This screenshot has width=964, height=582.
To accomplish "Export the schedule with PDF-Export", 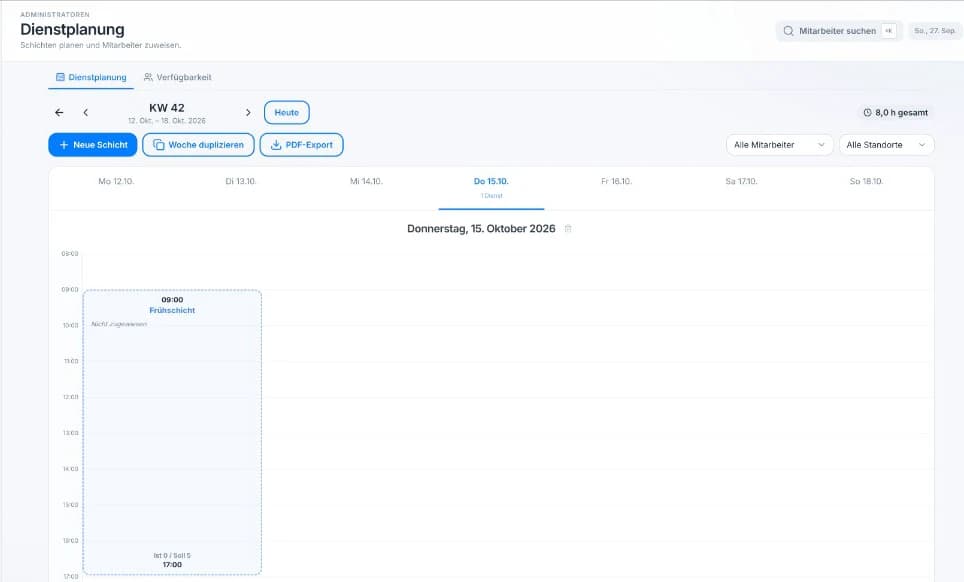I will click(301, 145).
